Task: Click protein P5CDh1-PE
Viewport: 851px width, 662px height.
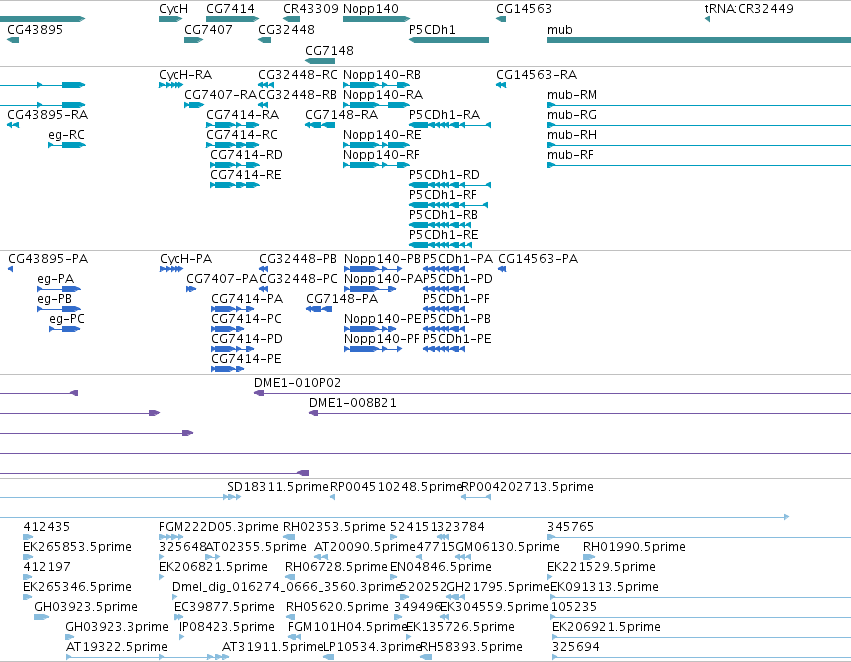Action: point(443,349)
